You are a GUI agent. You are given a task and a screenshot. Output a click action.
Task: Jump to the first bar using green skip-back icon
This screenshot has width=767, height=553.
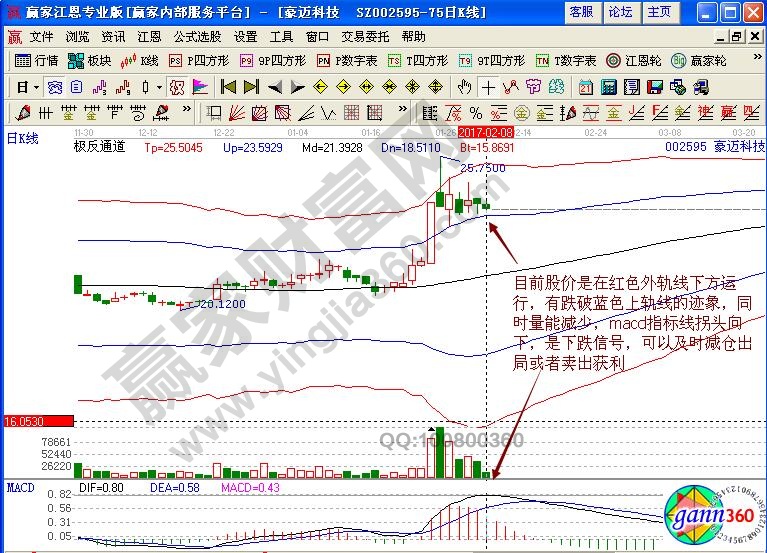(228, 86)
